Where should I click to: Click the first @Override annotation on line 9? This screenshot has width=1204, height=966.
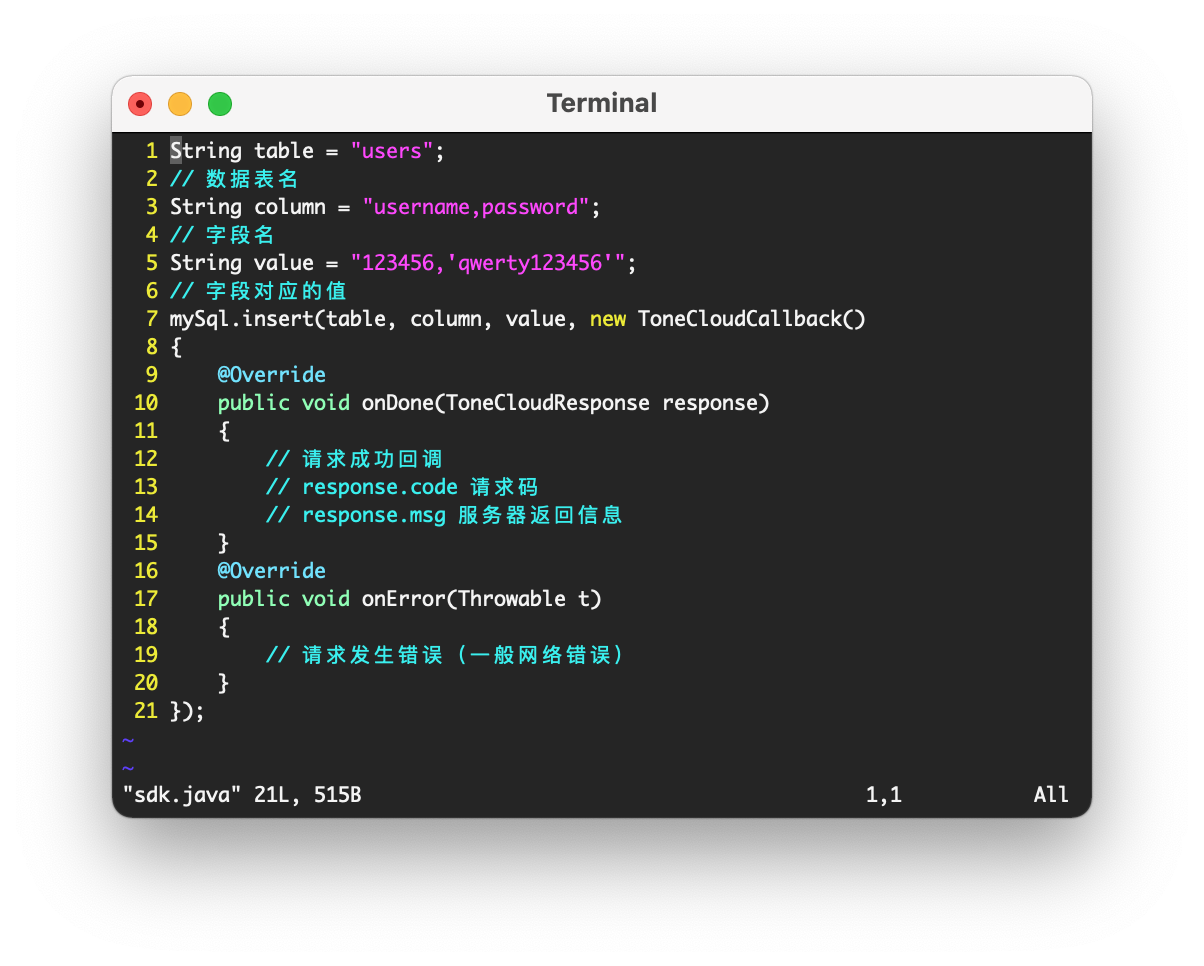pyautogui.click(x=271, y=375)
